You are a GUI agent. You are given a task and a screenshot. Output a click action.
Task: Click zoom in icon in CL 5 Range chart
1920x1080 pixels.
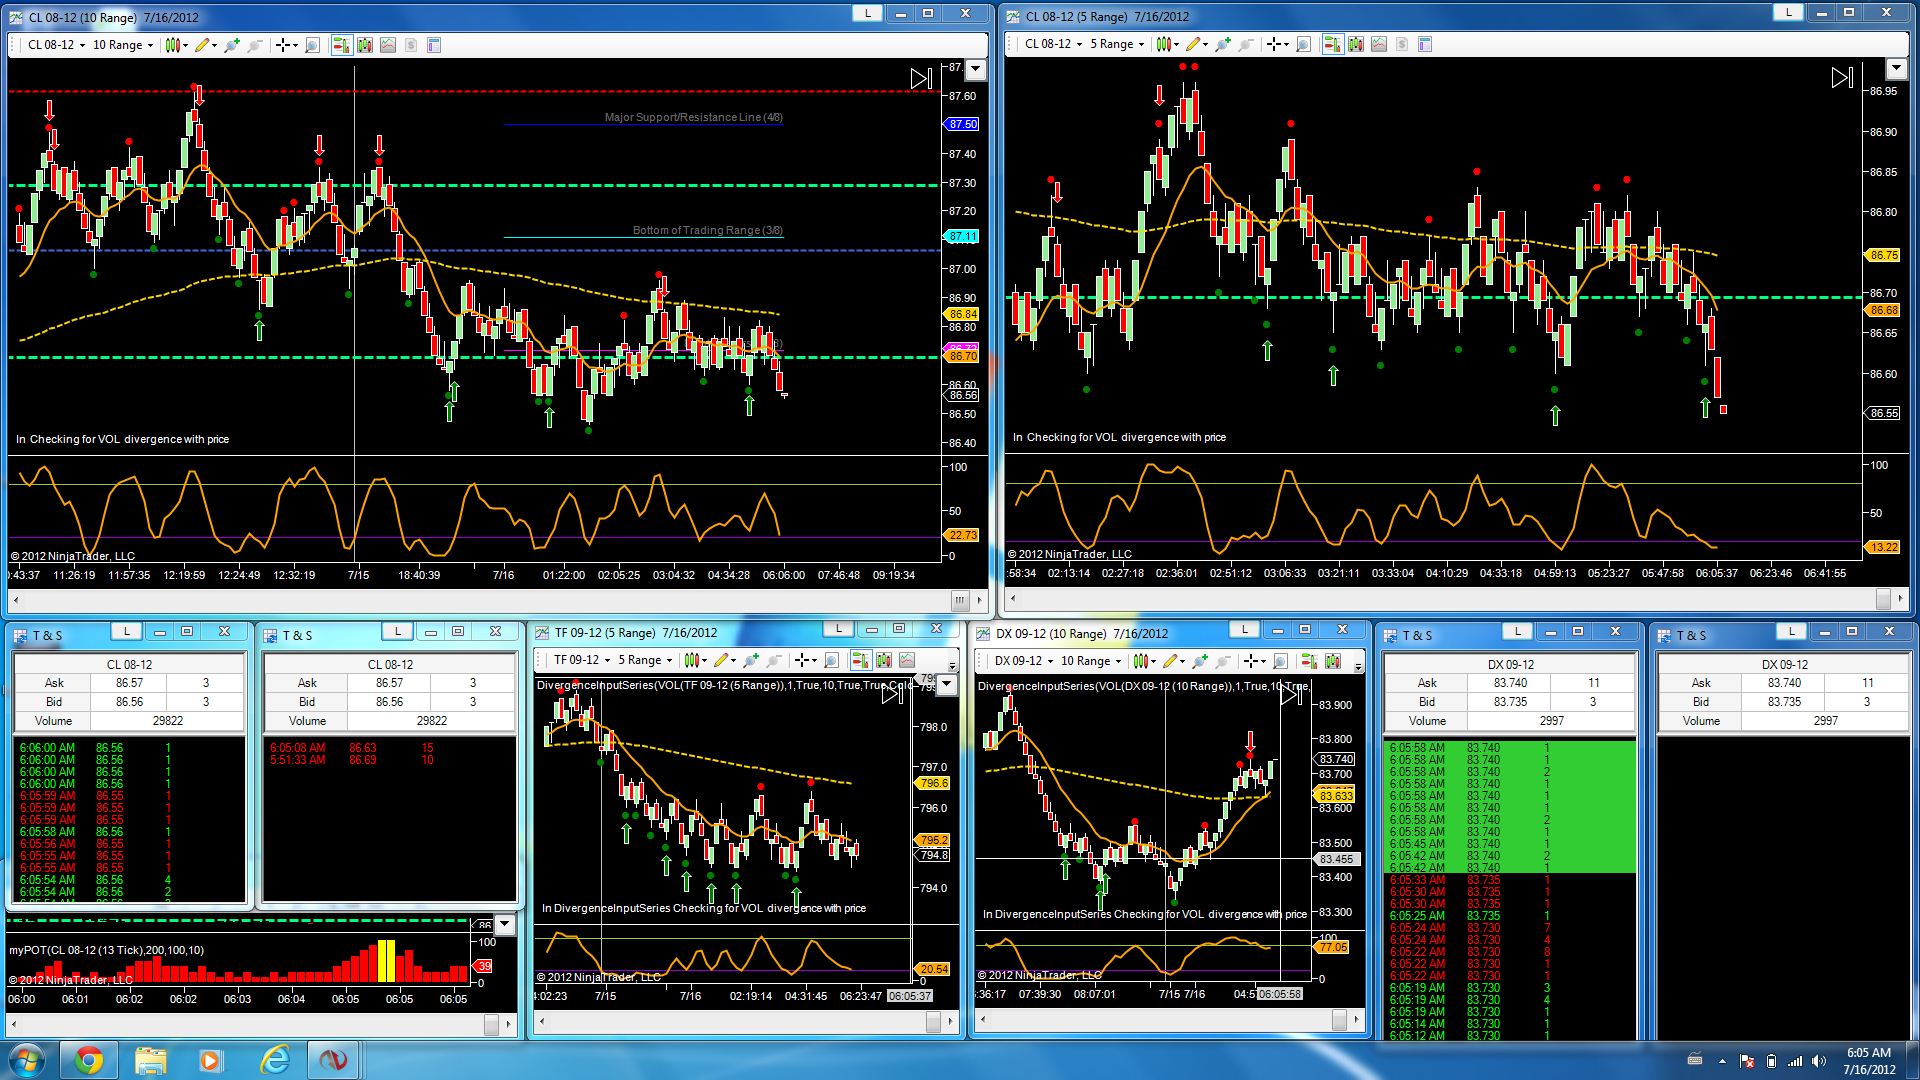tap(1223, 44)
